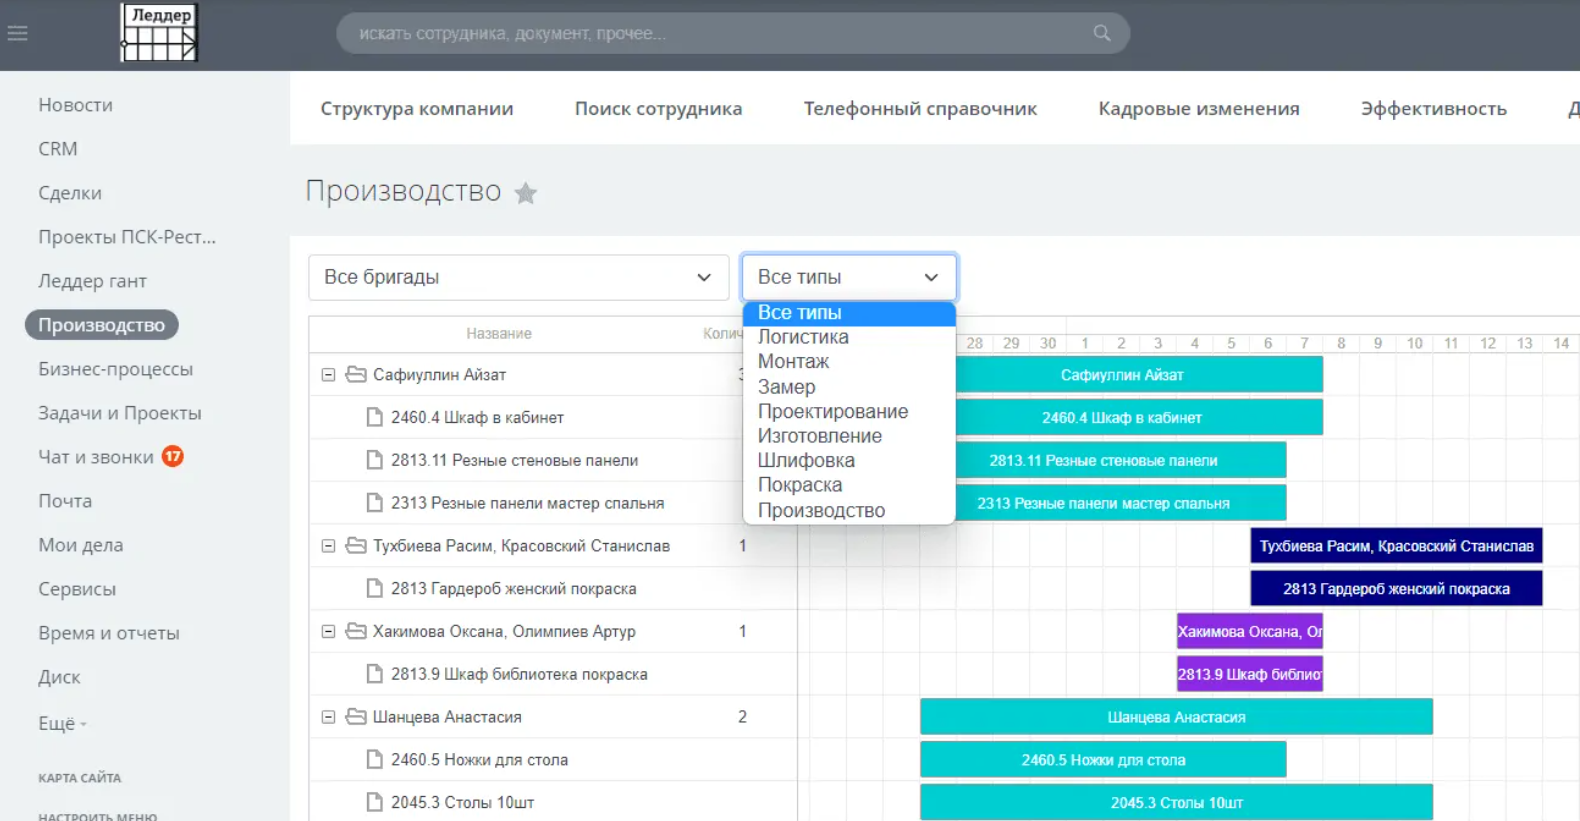Open the Все бригады dropdown

point(518,278)
